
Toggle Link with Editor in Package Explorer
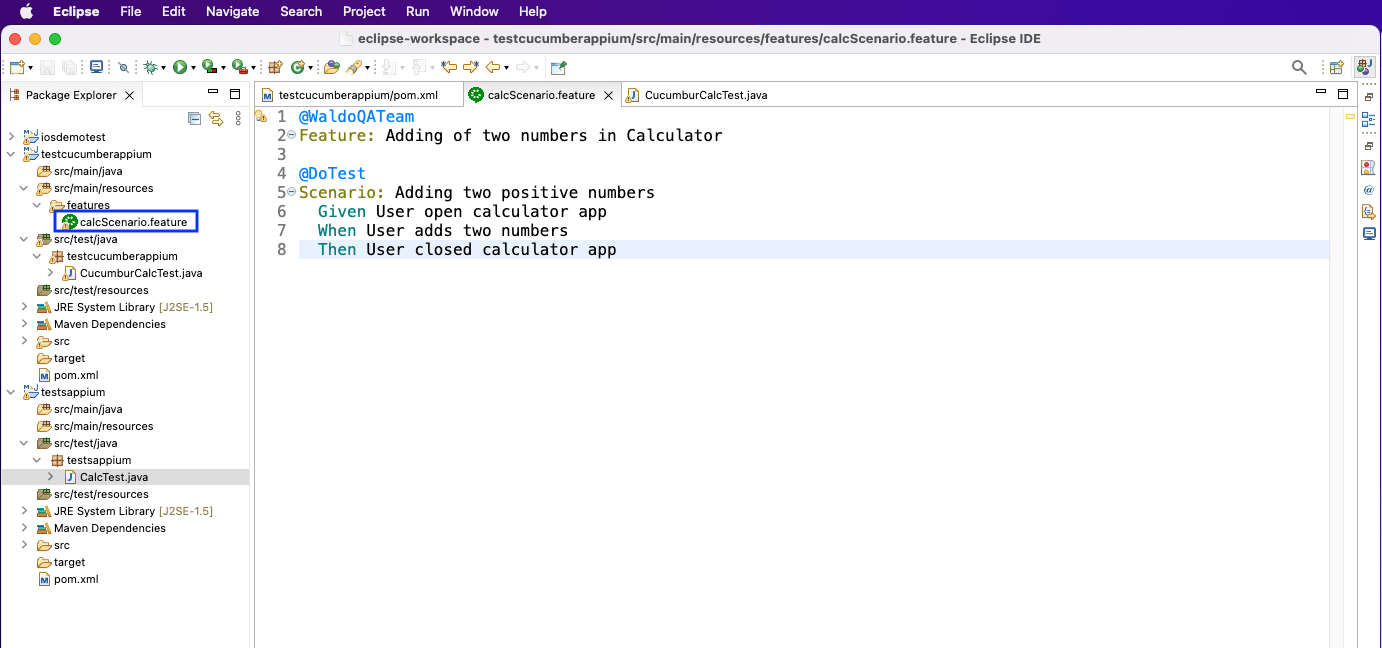point(215,118)
